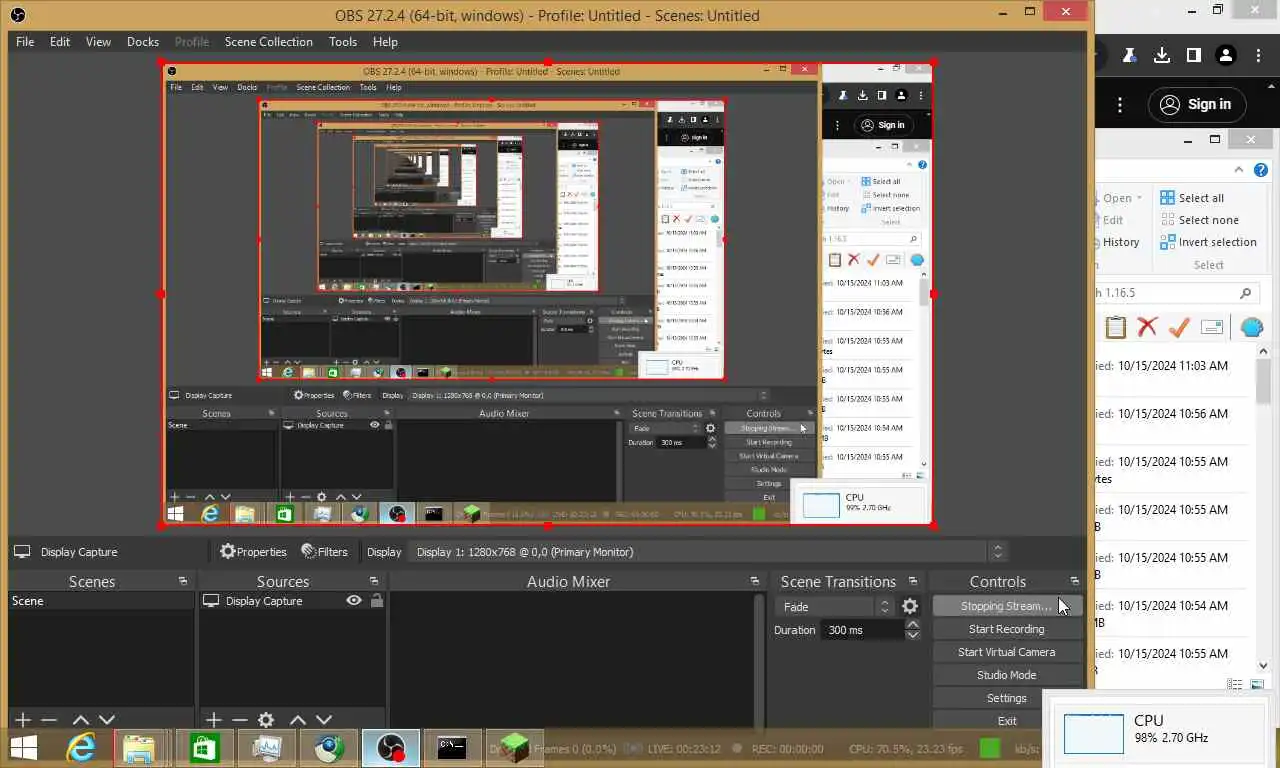Move source down in Sources list
Viewport: 1280px width, 768px height.
pyautogui.click(x=324, y=719)
